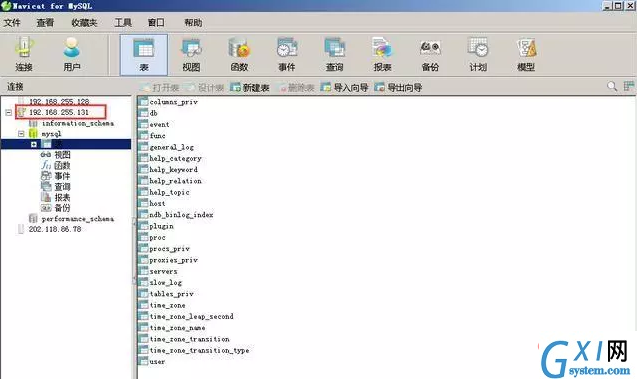Image resolution: width=637 pixels, height=379 pixels.
Task: Launch 导入向导 (Import Wizard)
Action: click(344, 87)
